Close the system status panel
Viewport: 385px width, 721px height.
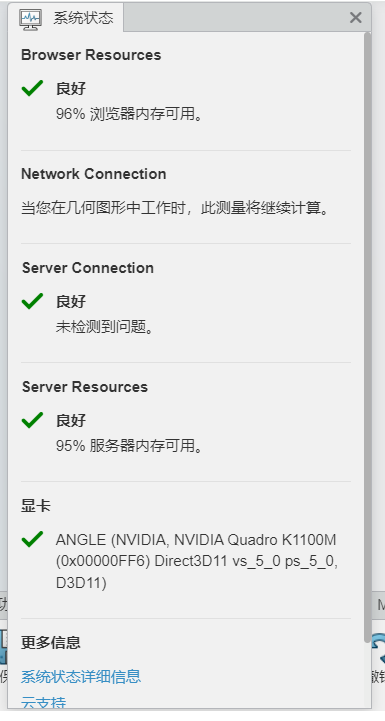(356, 17)
